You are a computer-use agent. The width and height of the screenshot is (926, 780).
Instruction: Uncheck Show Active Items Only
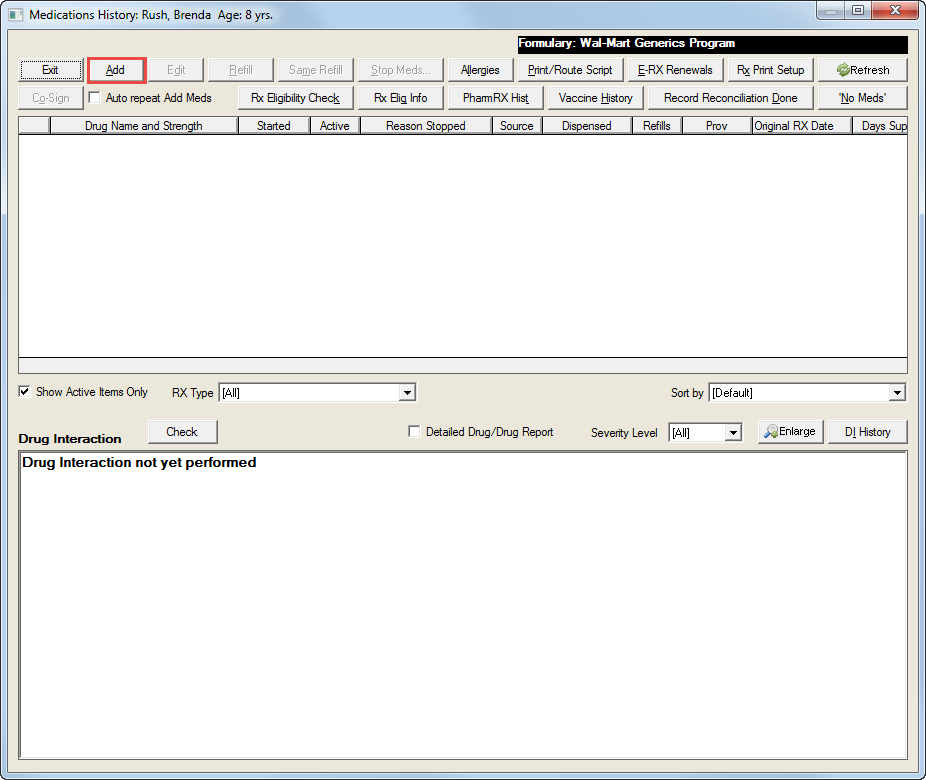coord(25,392)
